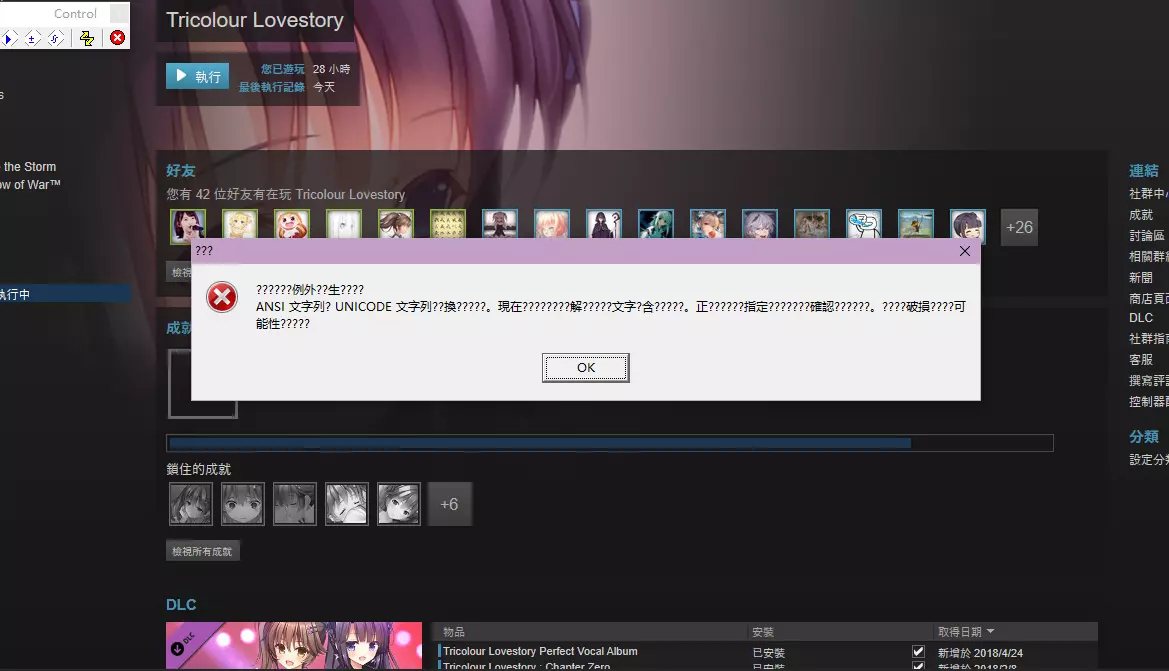Screen dimensions: 1169x671
Task: Click 檢視所有成就 view all achievements button
Action: pos(202,552)
